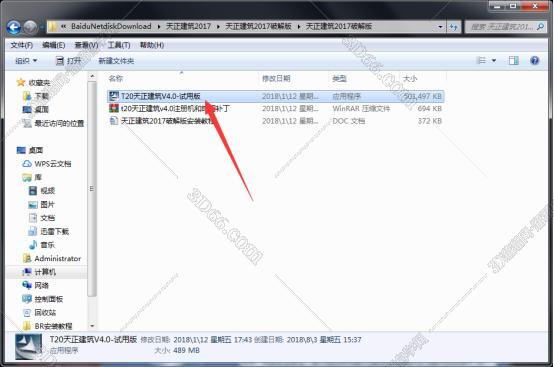Viewport: 554px width, 367px height.
Task: Open the view options dropdown arrow
Action: click(x=494, y=61)
